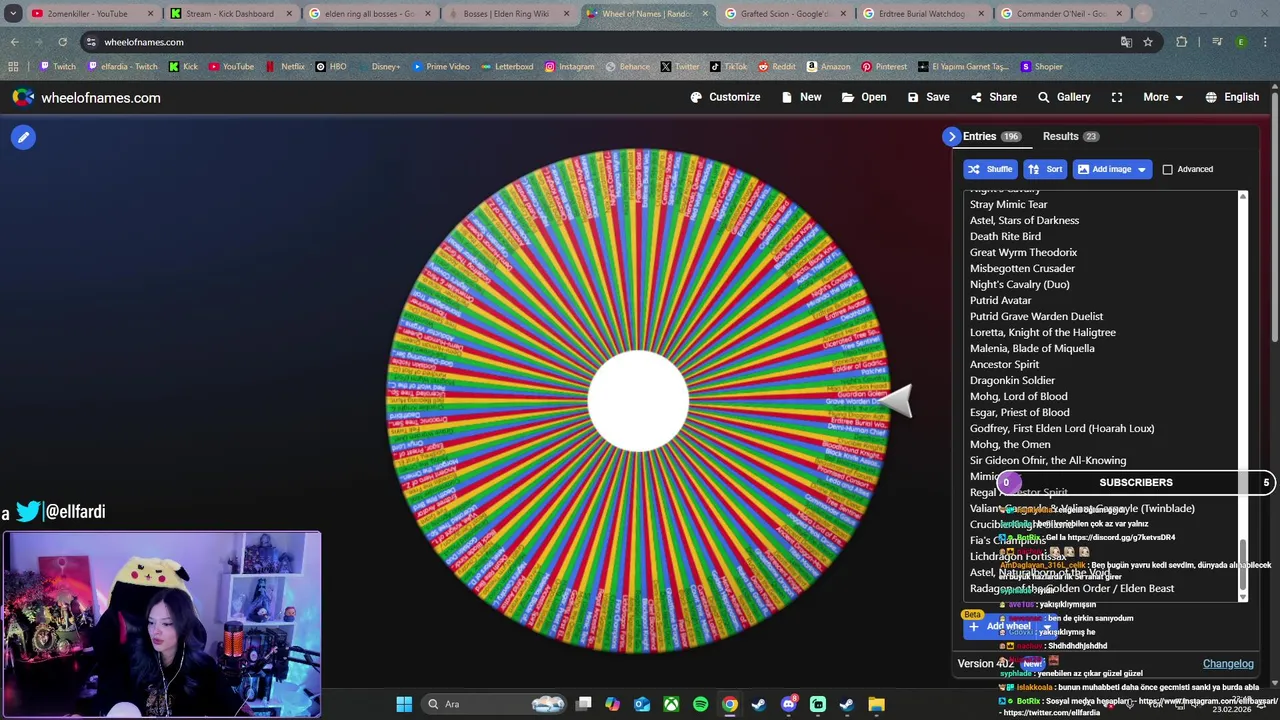1280x720 pixels.
Task: Open the Instagram bookmark
Action: [569, 67]
